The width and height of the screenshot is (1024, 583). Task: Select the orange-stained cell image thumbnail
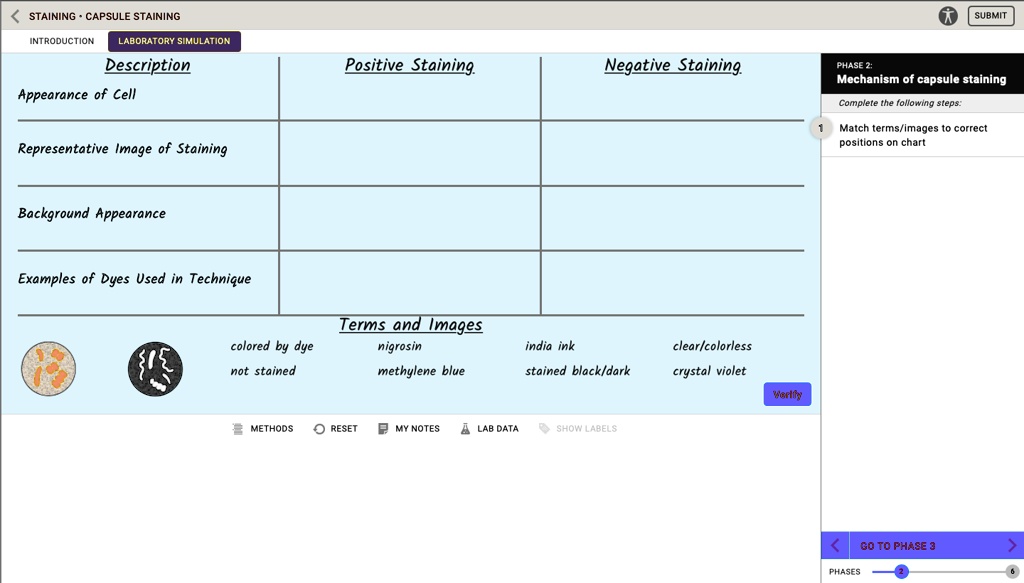tap(48, 368)
